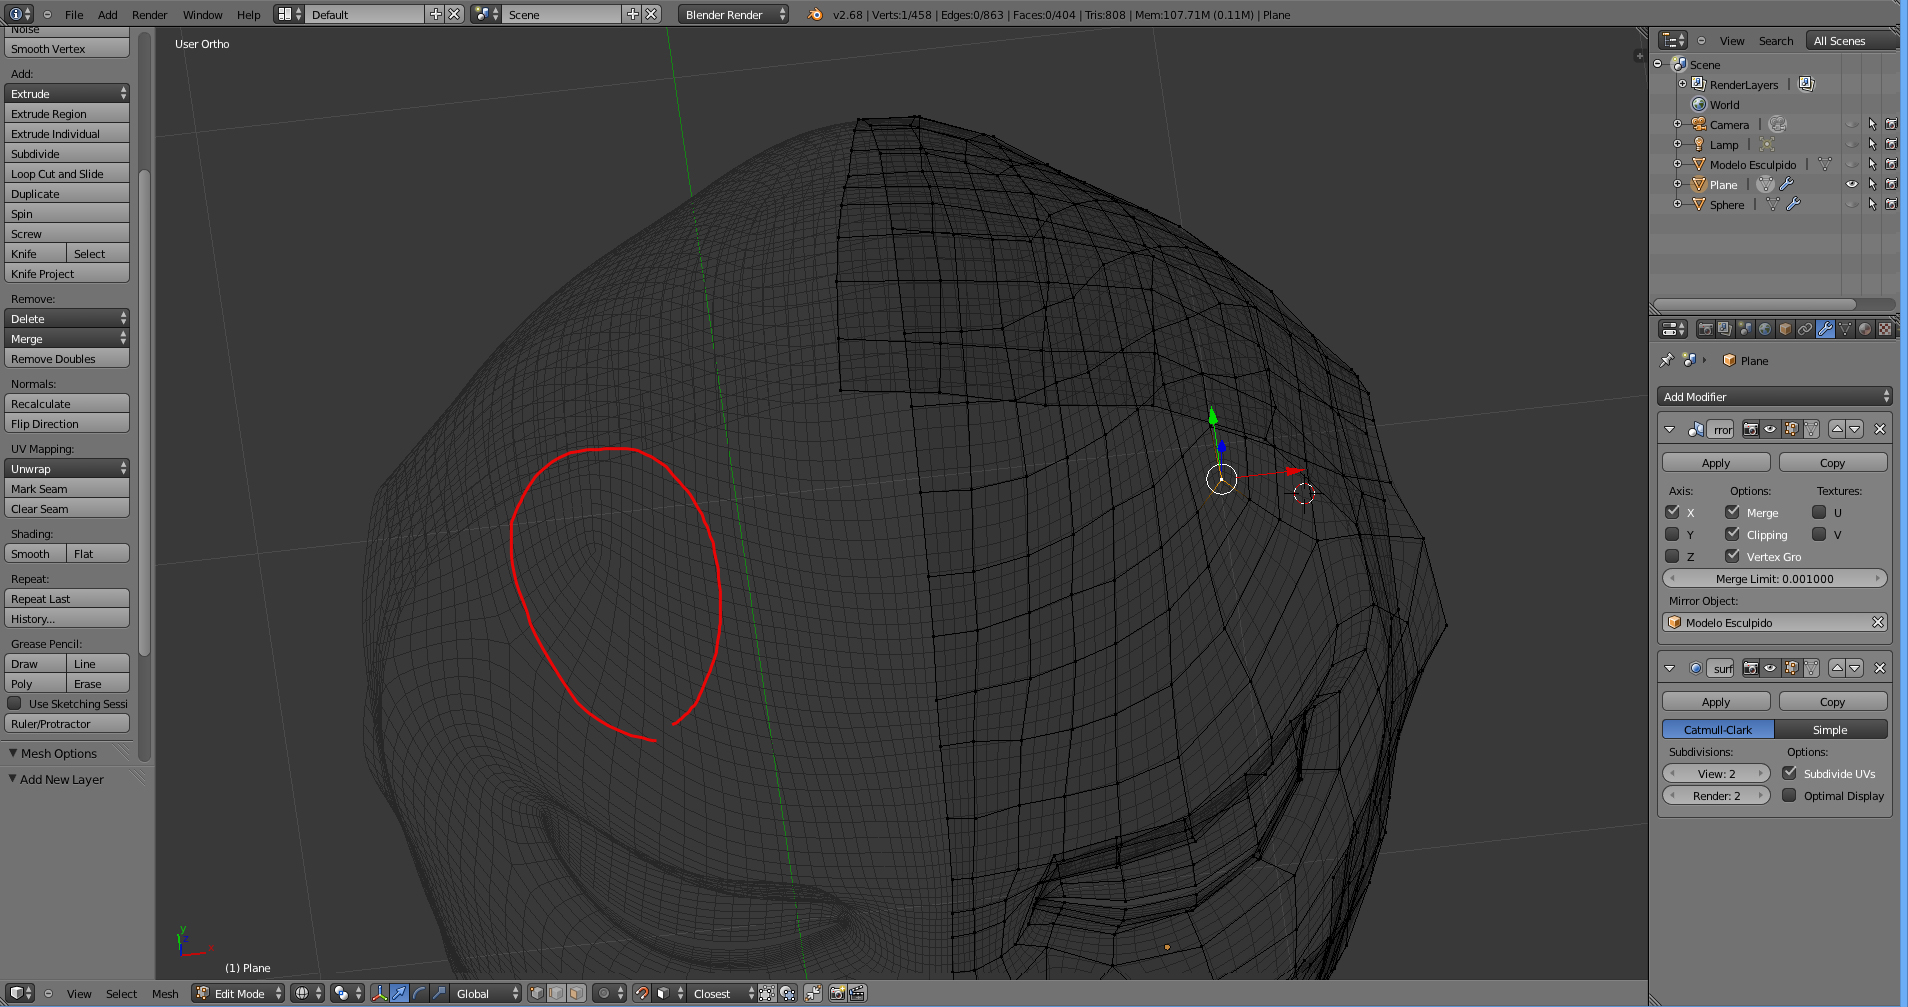Disable the Clipping option checkbox

pyautogui.click(x=1732, y=534)
